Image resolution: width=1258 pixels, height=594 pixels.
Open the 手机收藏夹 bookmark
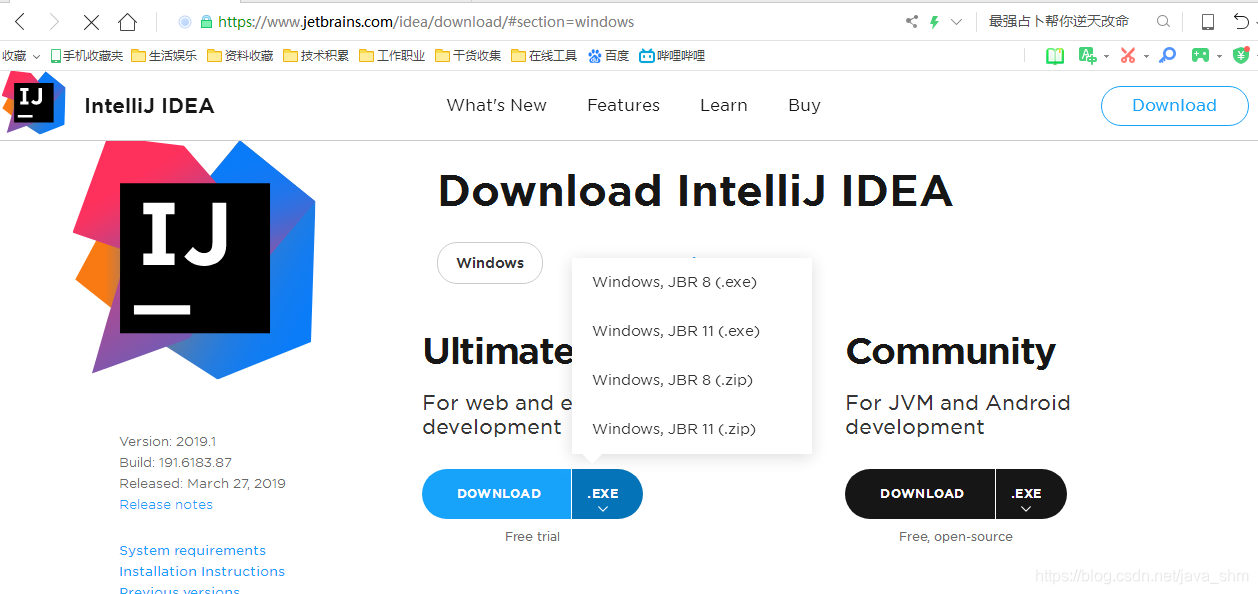[87, 56]
